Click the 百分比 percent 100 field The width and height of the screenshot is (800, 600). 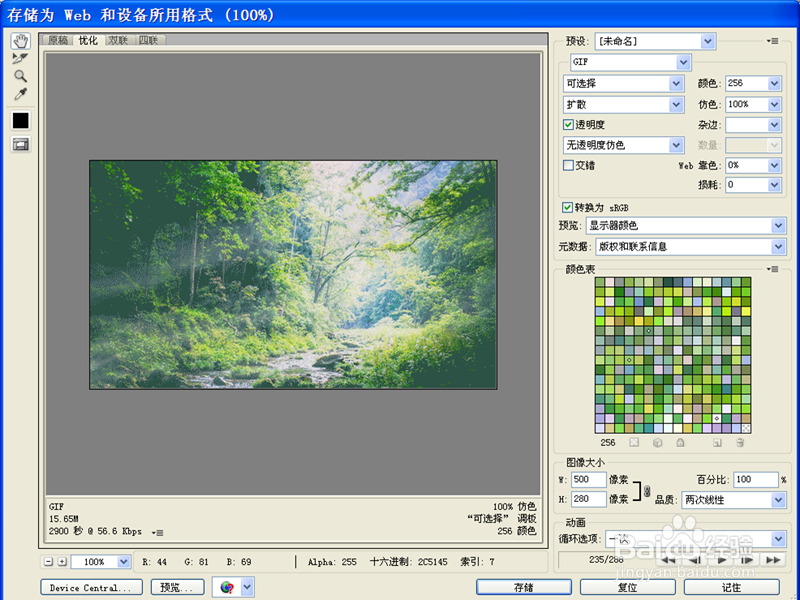756,480
